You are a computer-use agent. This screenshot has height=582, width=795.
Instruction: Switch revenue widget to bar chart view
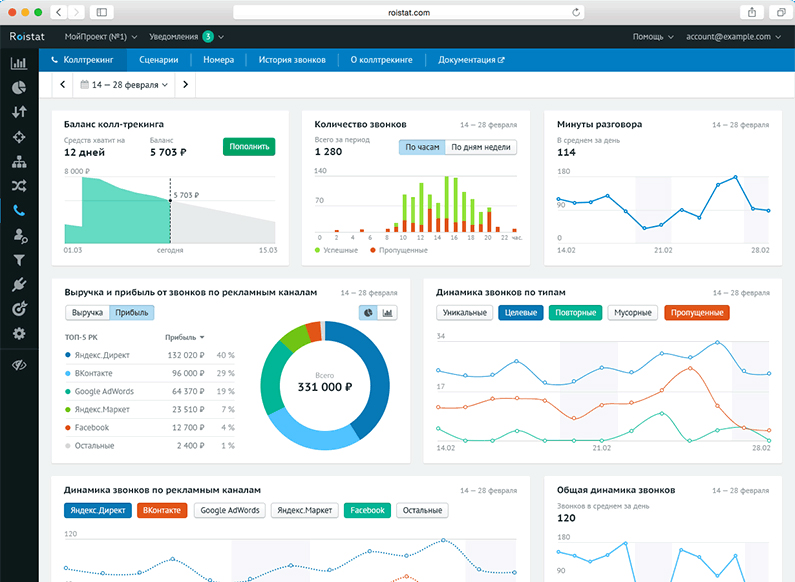[x=387, y=313]
